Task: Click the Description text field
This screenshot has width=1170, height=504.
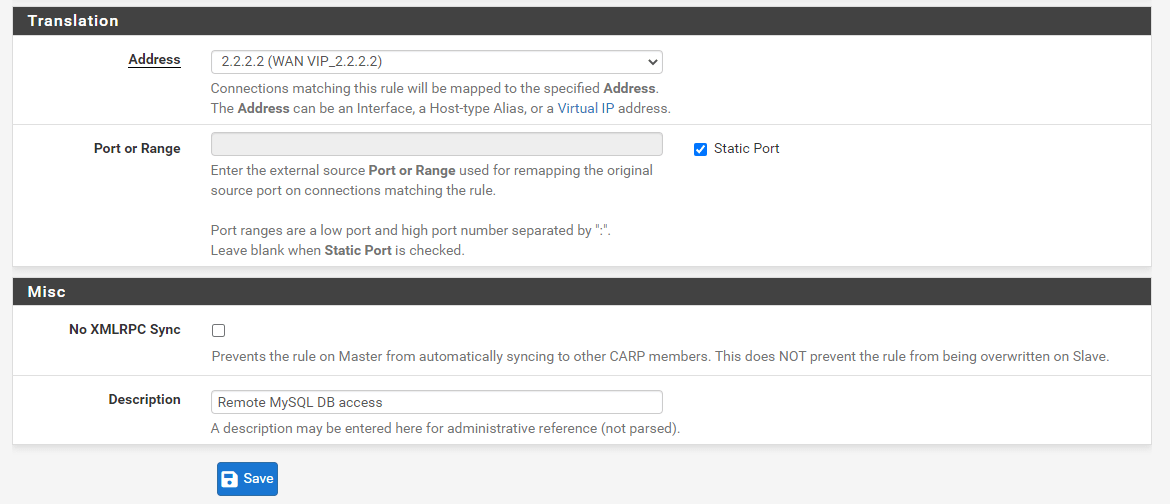Action: click(437, 402)
